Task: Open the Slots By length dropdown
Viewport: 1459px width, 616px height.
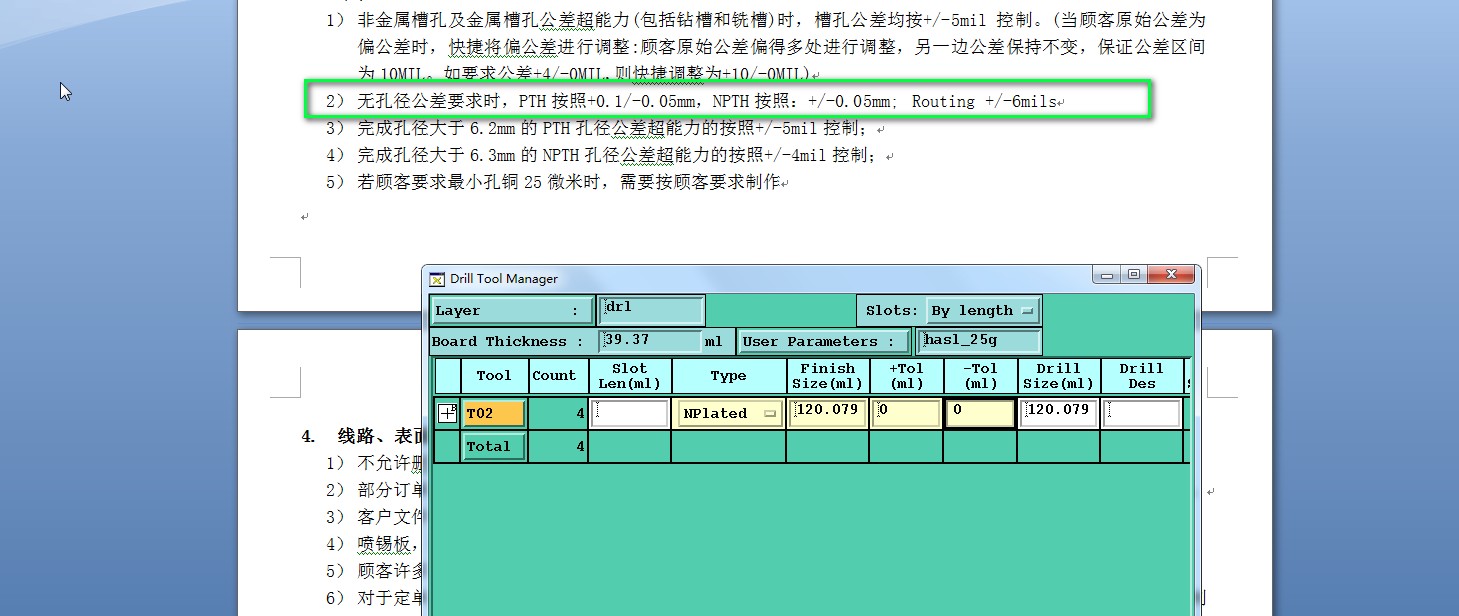Action: [x=983, y=311]
